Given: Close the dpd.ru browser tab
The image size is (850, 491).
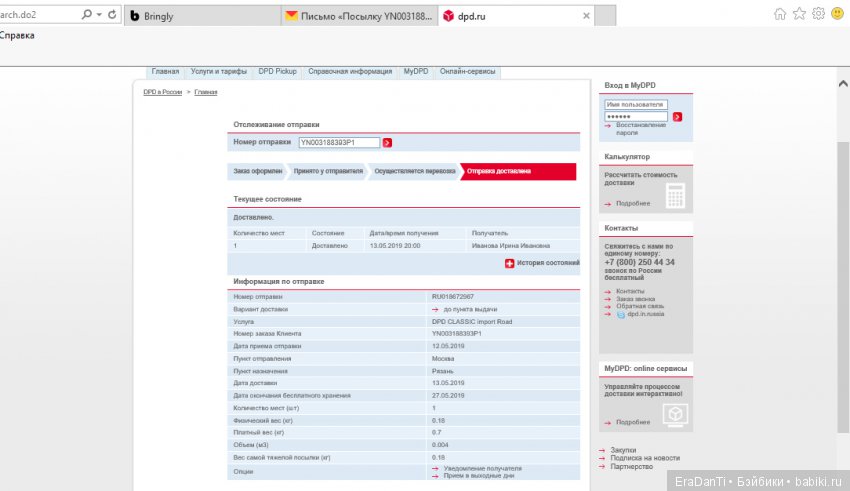Looking at the screenshot, I should coord(587,15).
